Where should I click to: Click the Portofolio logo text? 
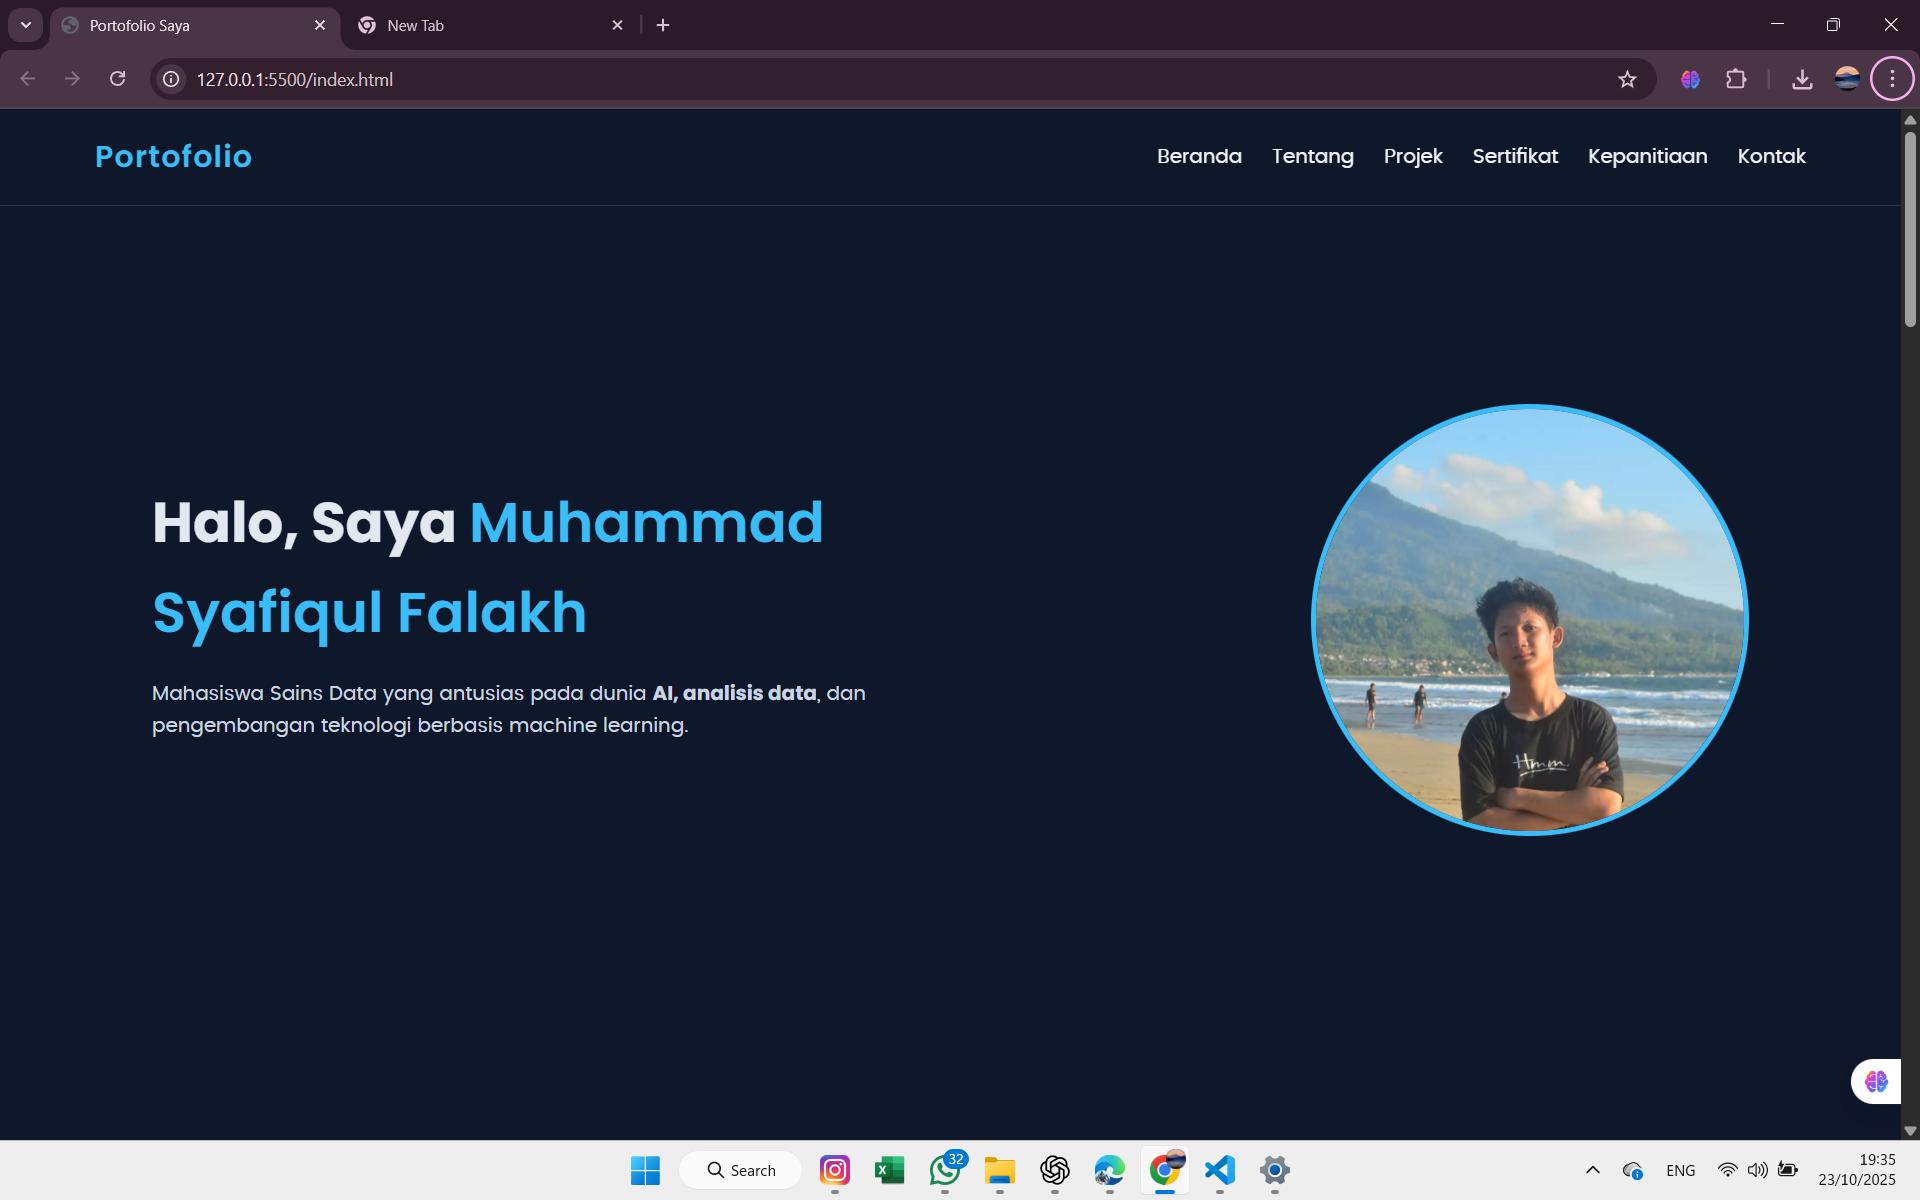pos(173,156)
